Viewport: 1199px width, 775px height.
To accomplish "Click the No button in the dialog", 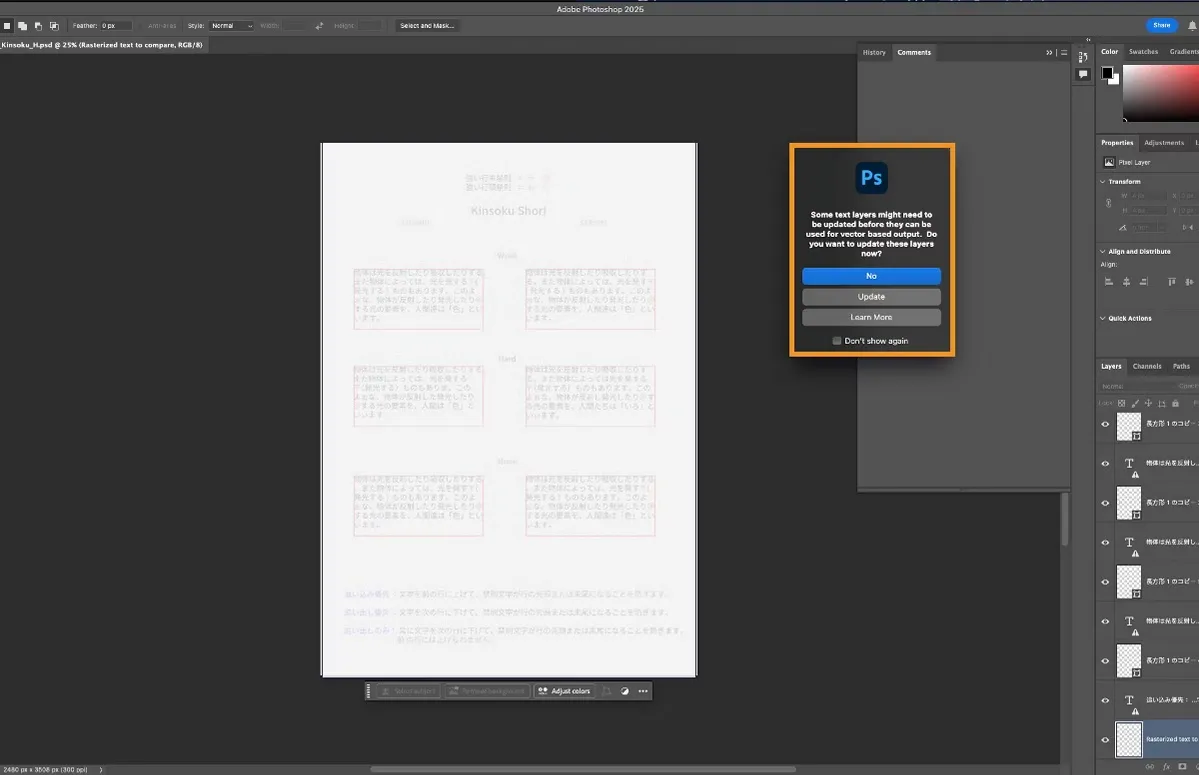I will coord(871,276).
